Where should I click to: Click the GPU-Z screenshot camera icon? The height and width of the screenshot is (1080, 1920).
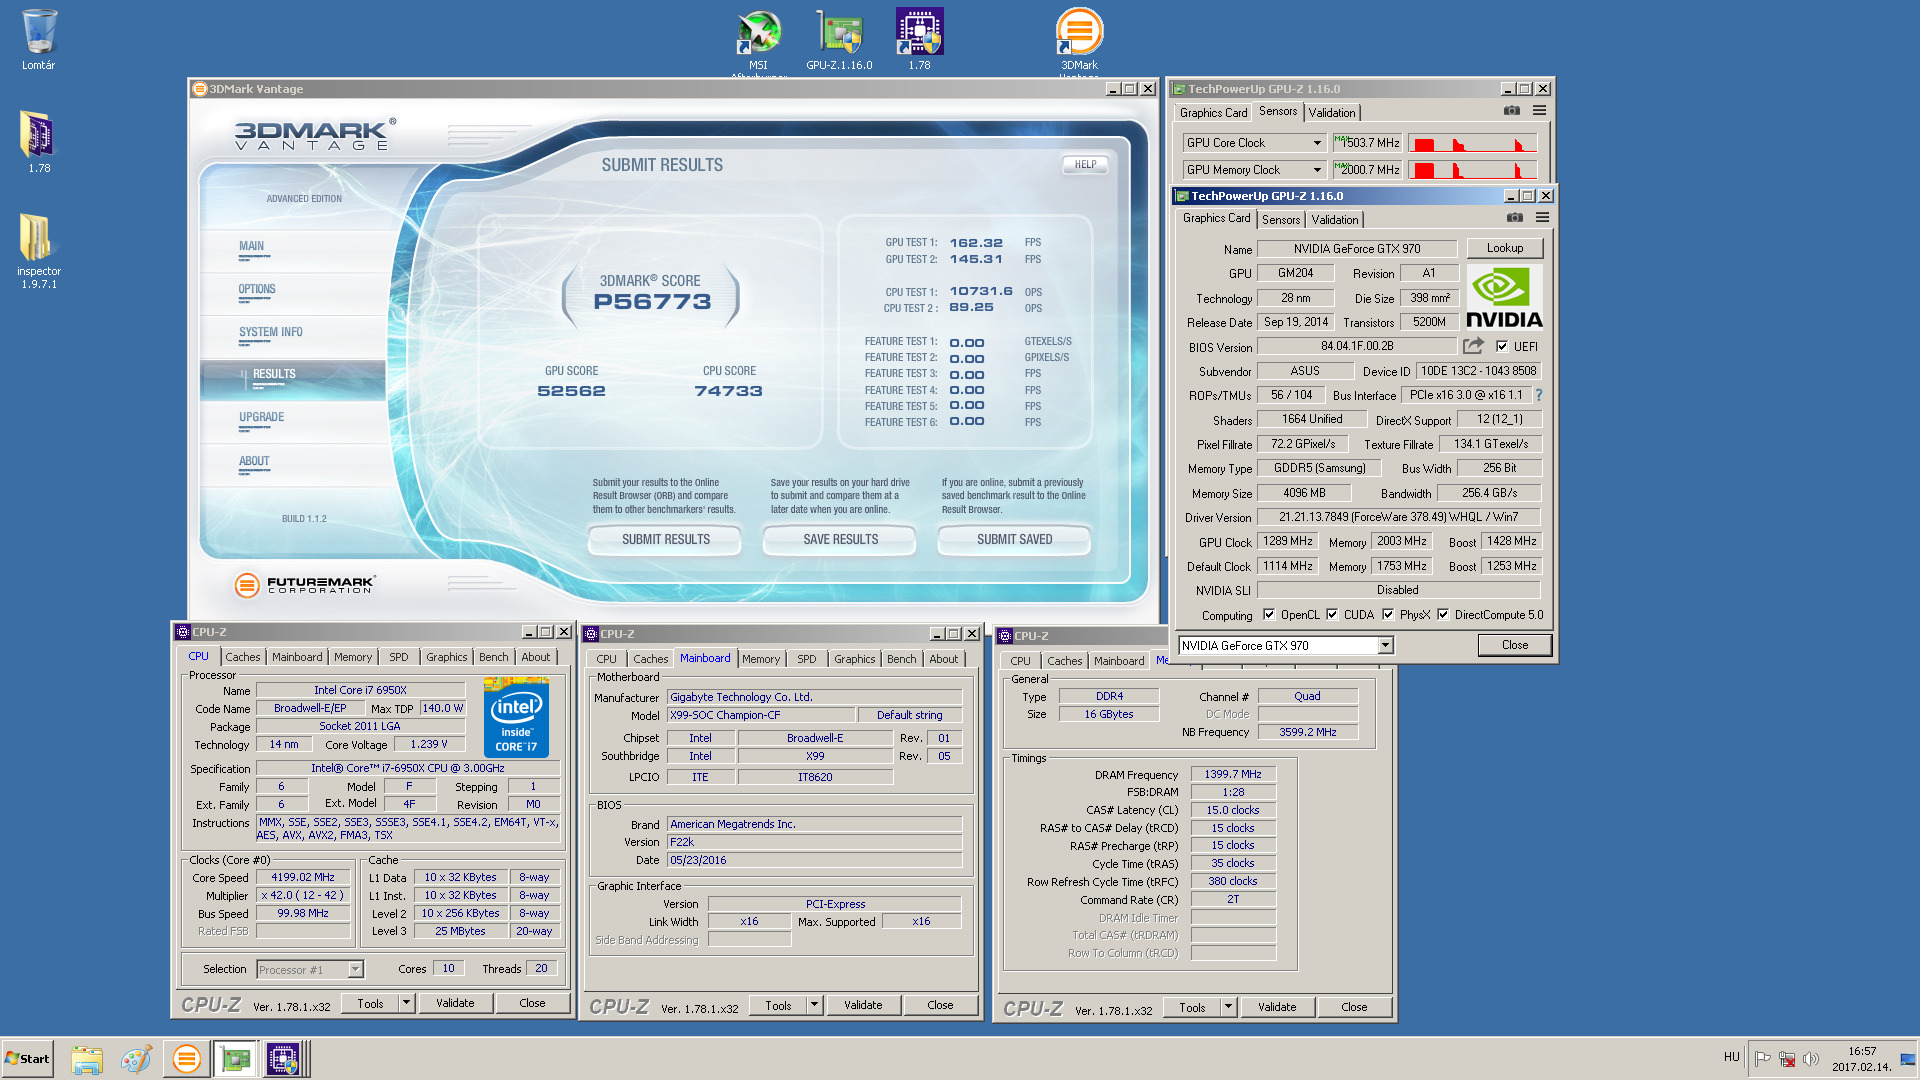pos(1514,218)
